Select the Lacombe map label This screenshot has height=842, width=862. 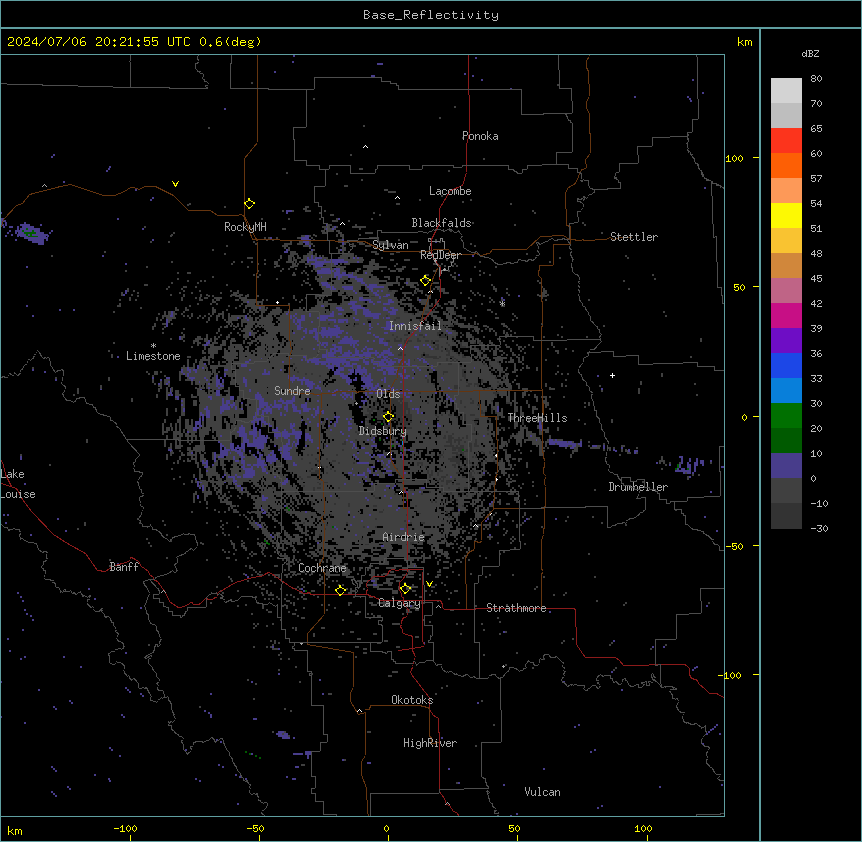pyautogui.click(x=450, y=191)
